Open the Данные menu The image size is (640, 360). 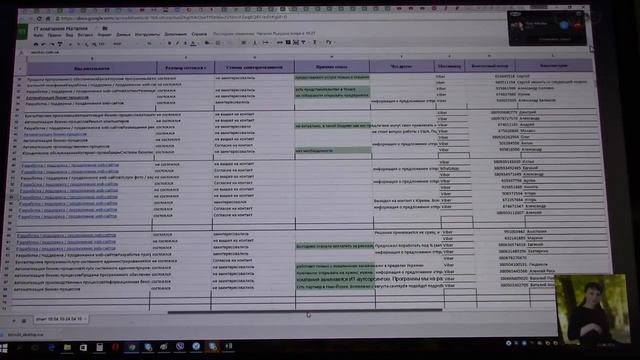(123, 35)
